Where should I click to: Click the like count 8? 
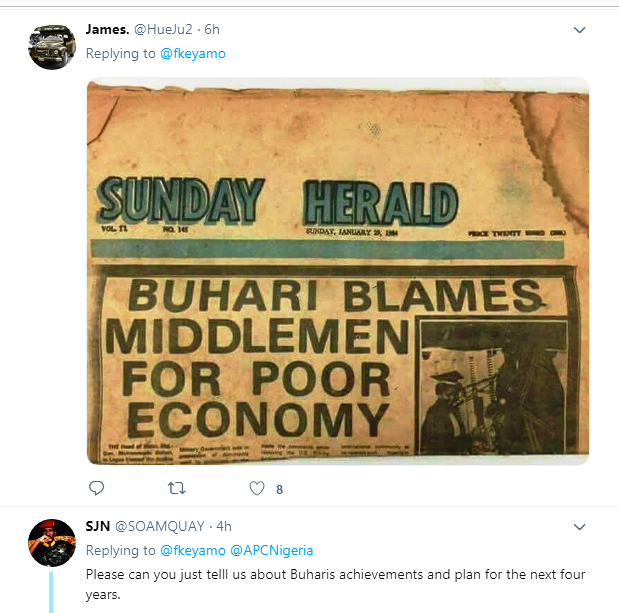(x=280, y=489)
